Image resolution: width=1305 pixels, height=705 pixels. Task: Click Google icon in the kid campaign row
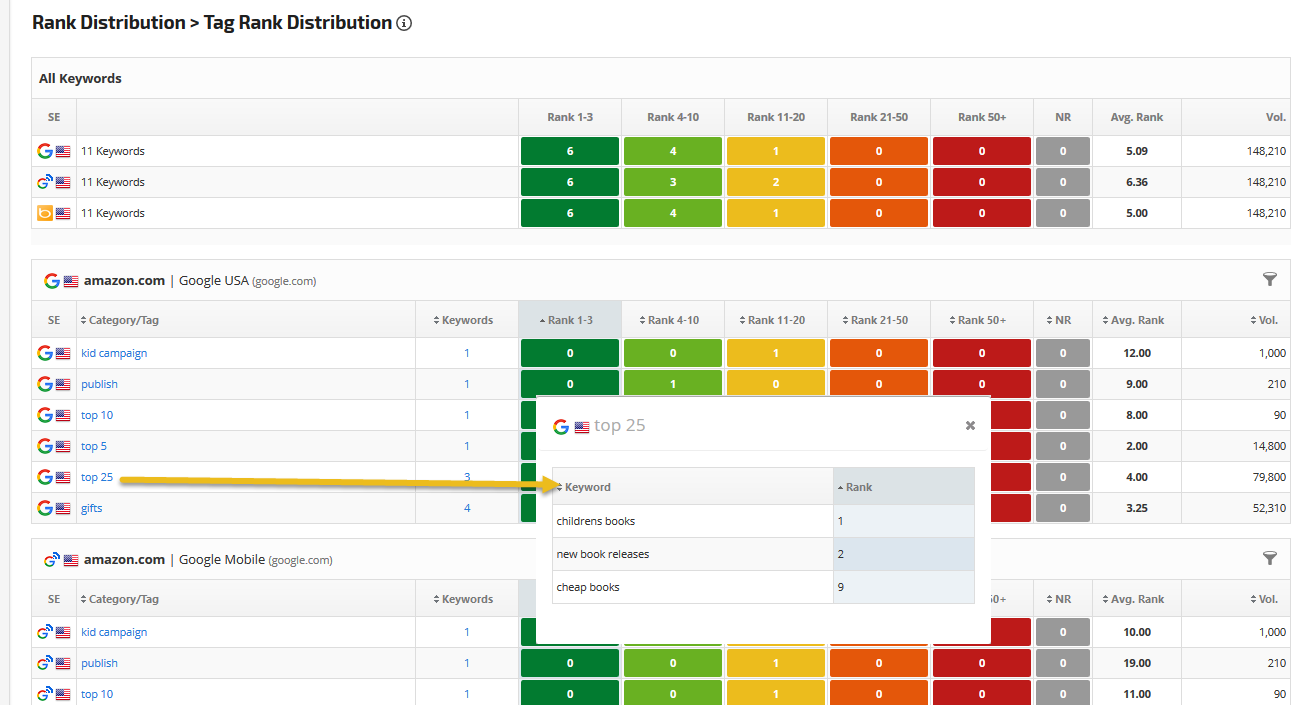pyautogui.click(x=45, y=353)
